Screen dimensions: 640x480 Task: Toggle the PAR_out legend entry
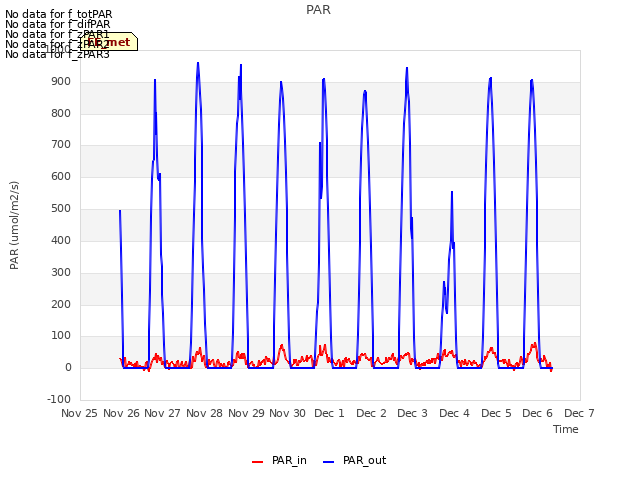tap(354, 460)
